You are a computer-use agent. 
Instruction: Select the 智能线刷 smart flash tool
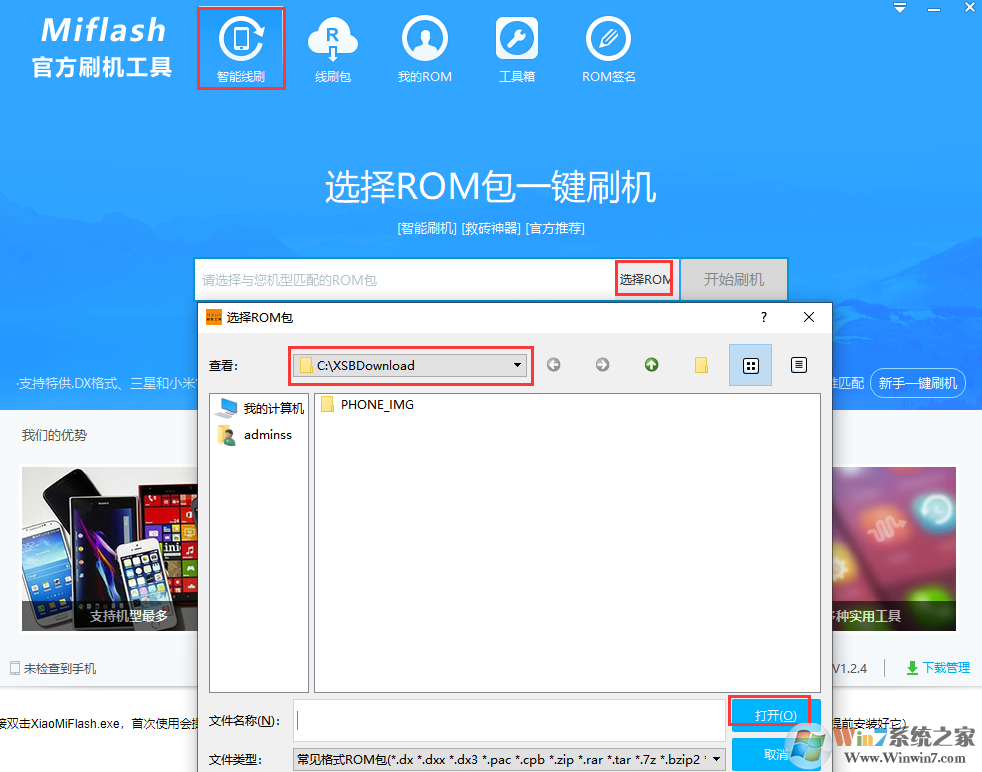tap(240, 47)
